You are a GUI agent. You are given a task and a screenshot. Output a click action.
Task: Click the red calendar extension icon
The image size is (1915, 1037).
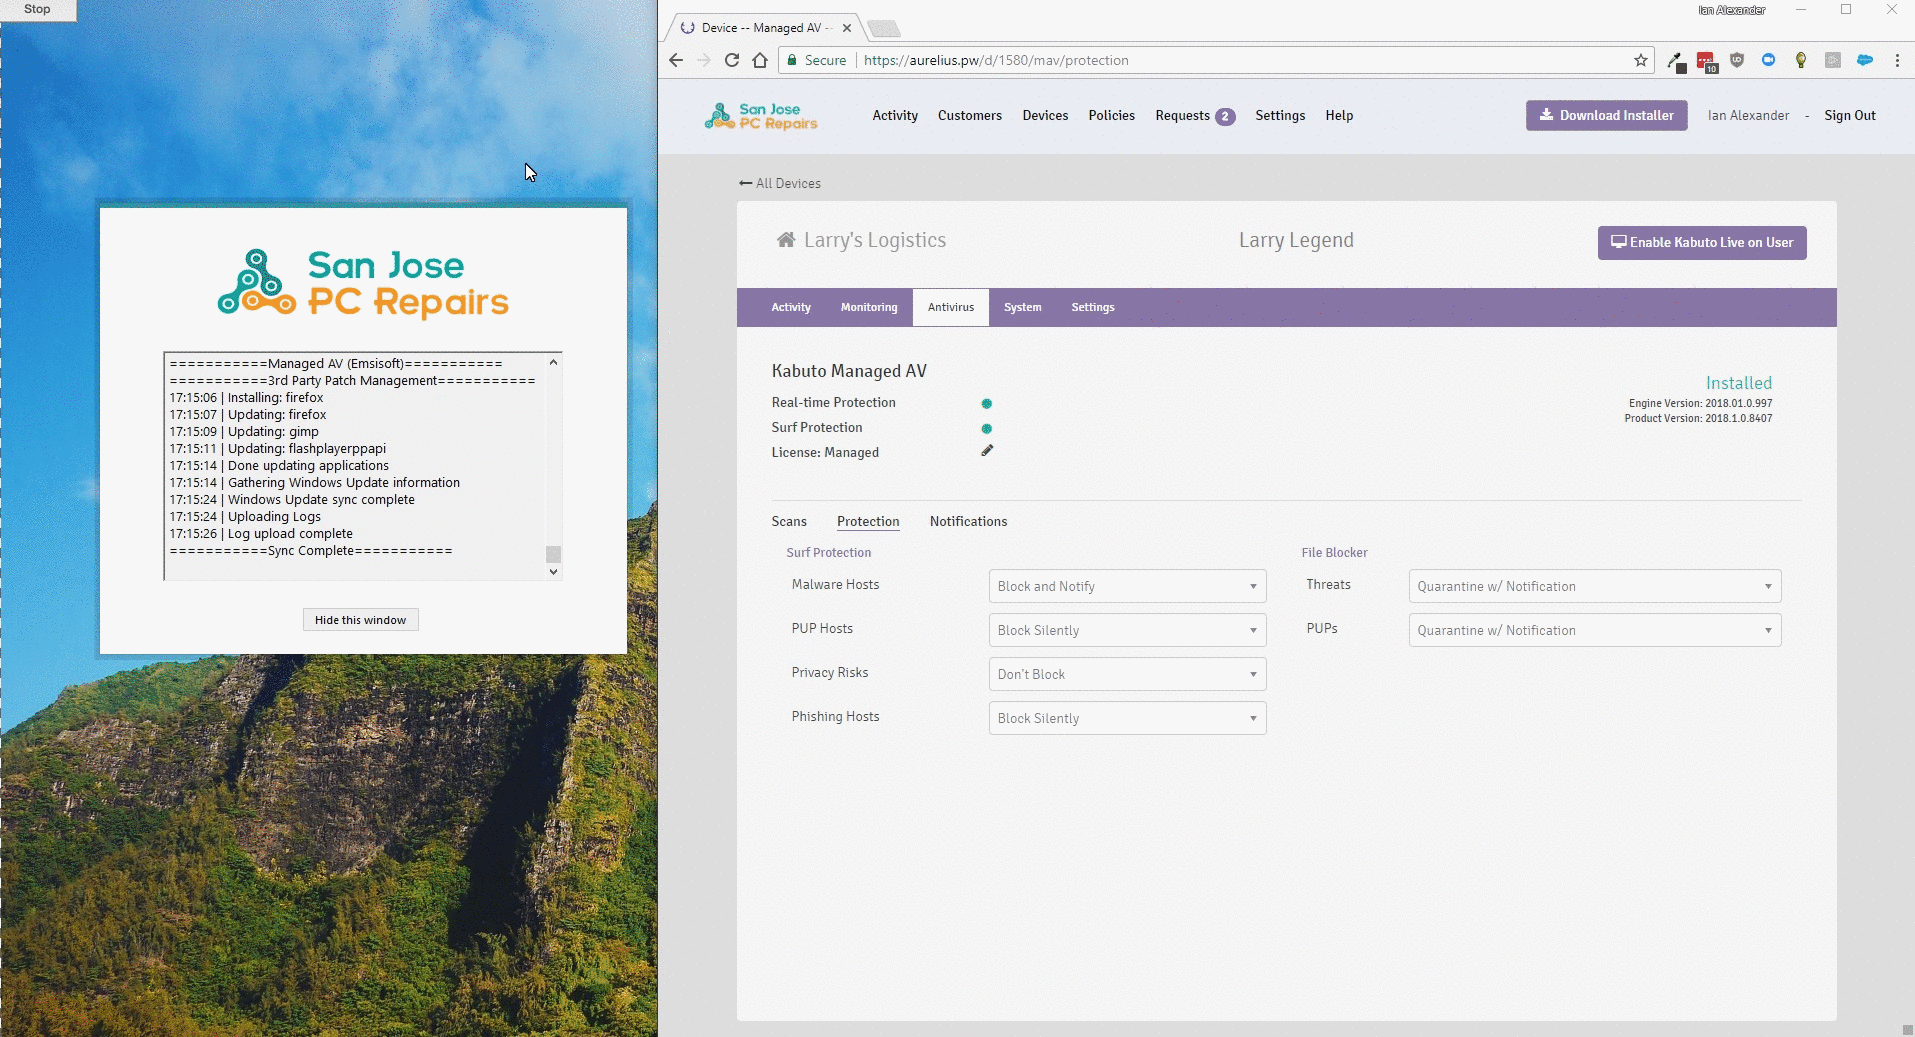[1707, 62]
